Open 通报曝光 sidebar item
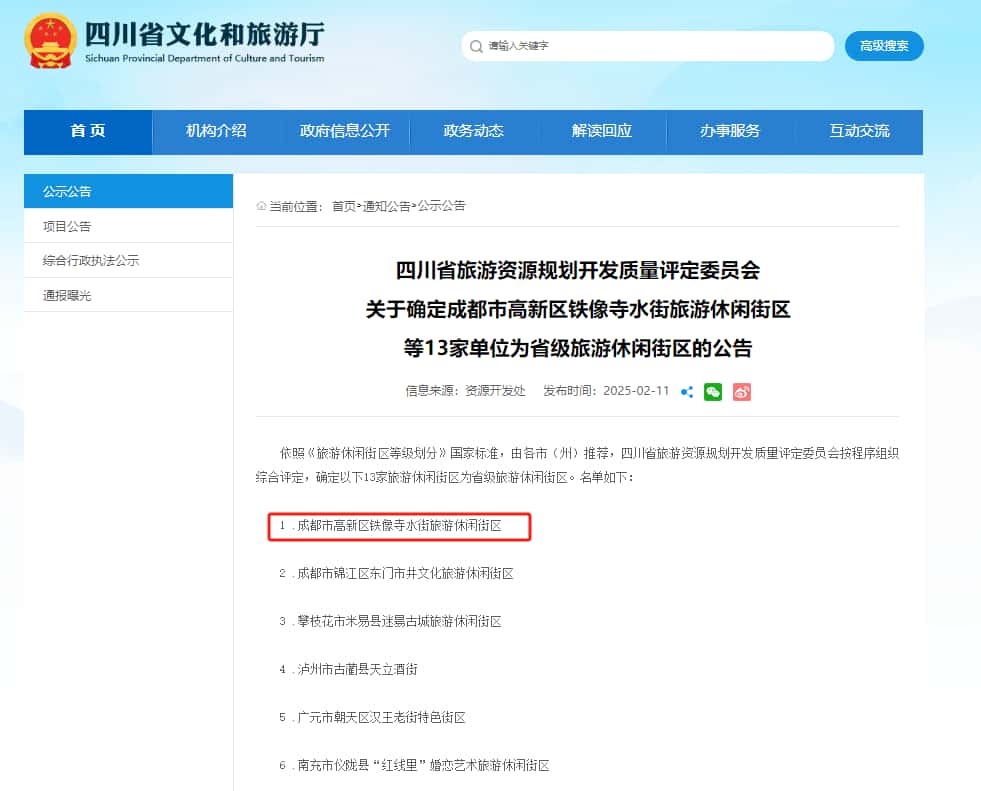The image size is (981, 791). pyautogui.click(x=128, y=296)
